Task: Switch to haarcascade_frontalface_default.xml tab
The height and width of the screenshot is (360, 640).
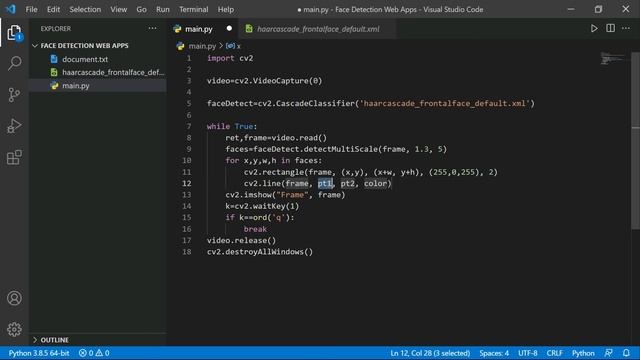Action: tap(318, 29)
